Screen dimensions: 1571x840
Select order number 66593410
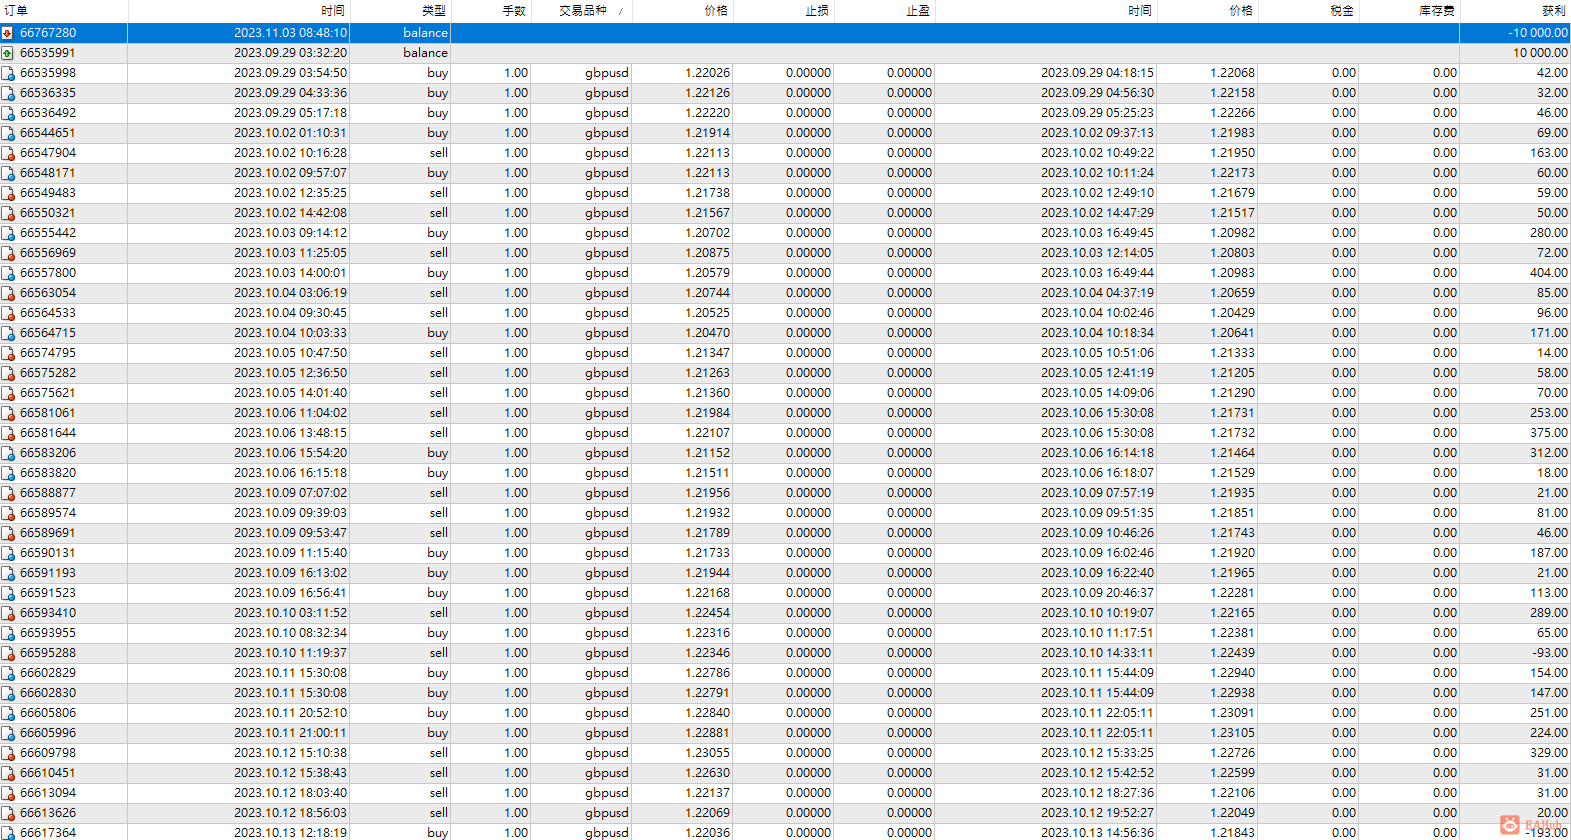pos(48,613)
